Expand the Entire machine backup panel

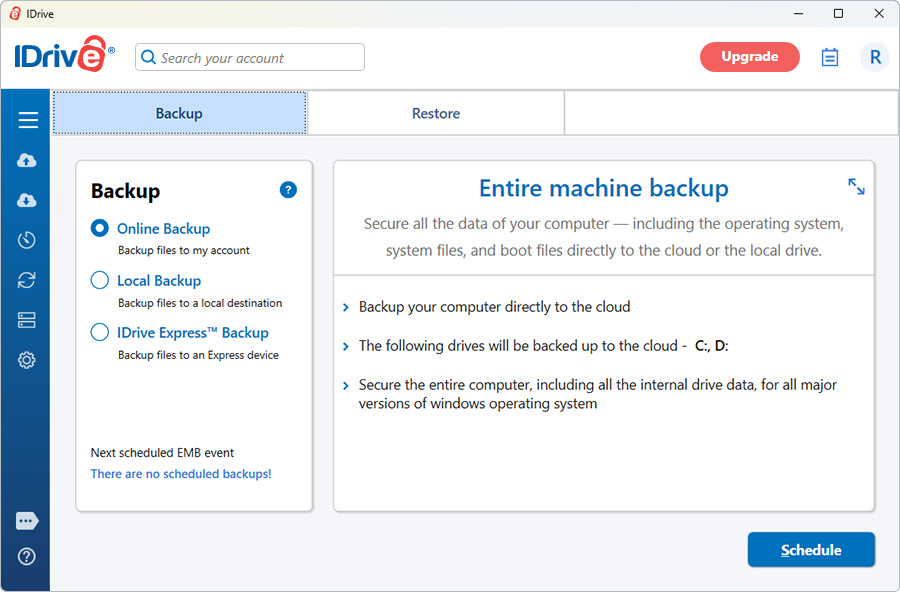coord(856,187)
